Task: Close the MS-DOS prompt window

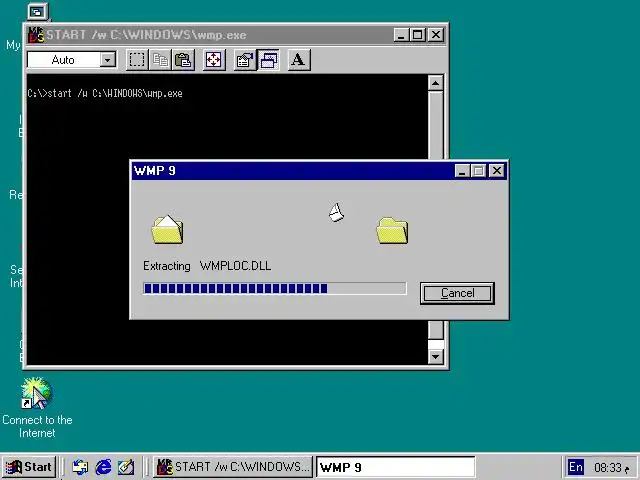Action: tap(436, 35)
